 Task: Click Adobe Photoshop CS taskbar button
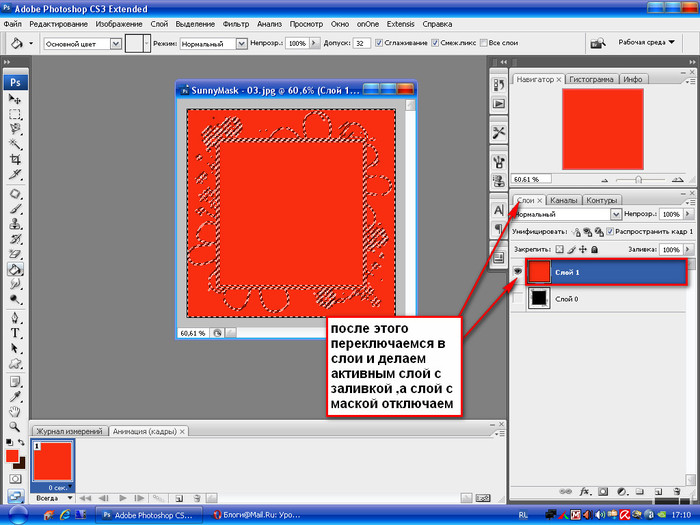coord(150,515)
